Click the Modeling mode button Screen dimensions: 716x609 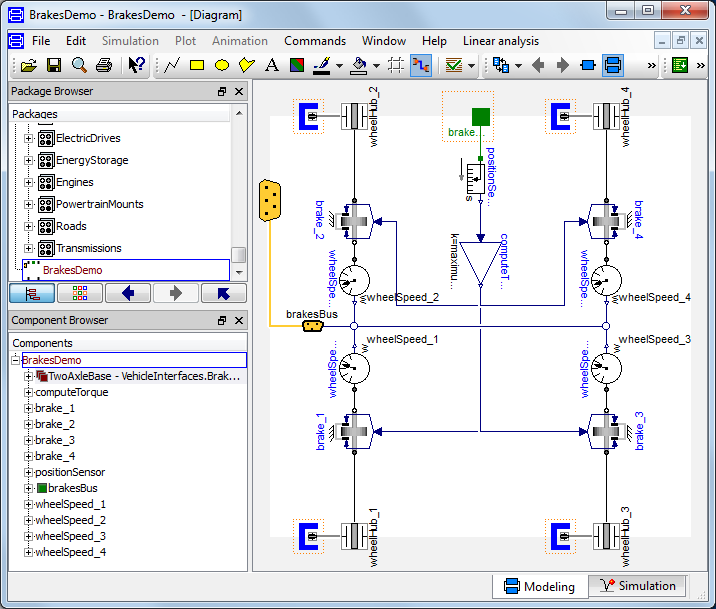(x=541, y=586)
